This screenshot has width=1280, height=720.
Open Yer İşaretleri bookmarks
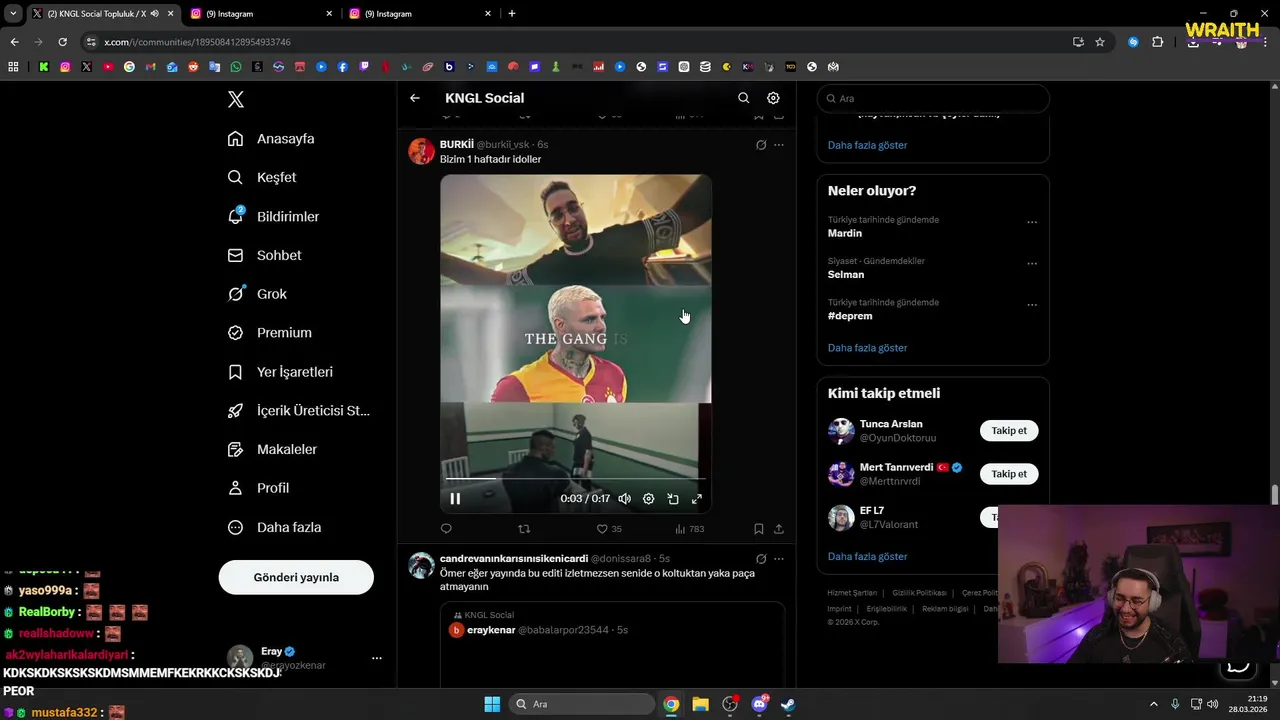click(x=280, y=372)
